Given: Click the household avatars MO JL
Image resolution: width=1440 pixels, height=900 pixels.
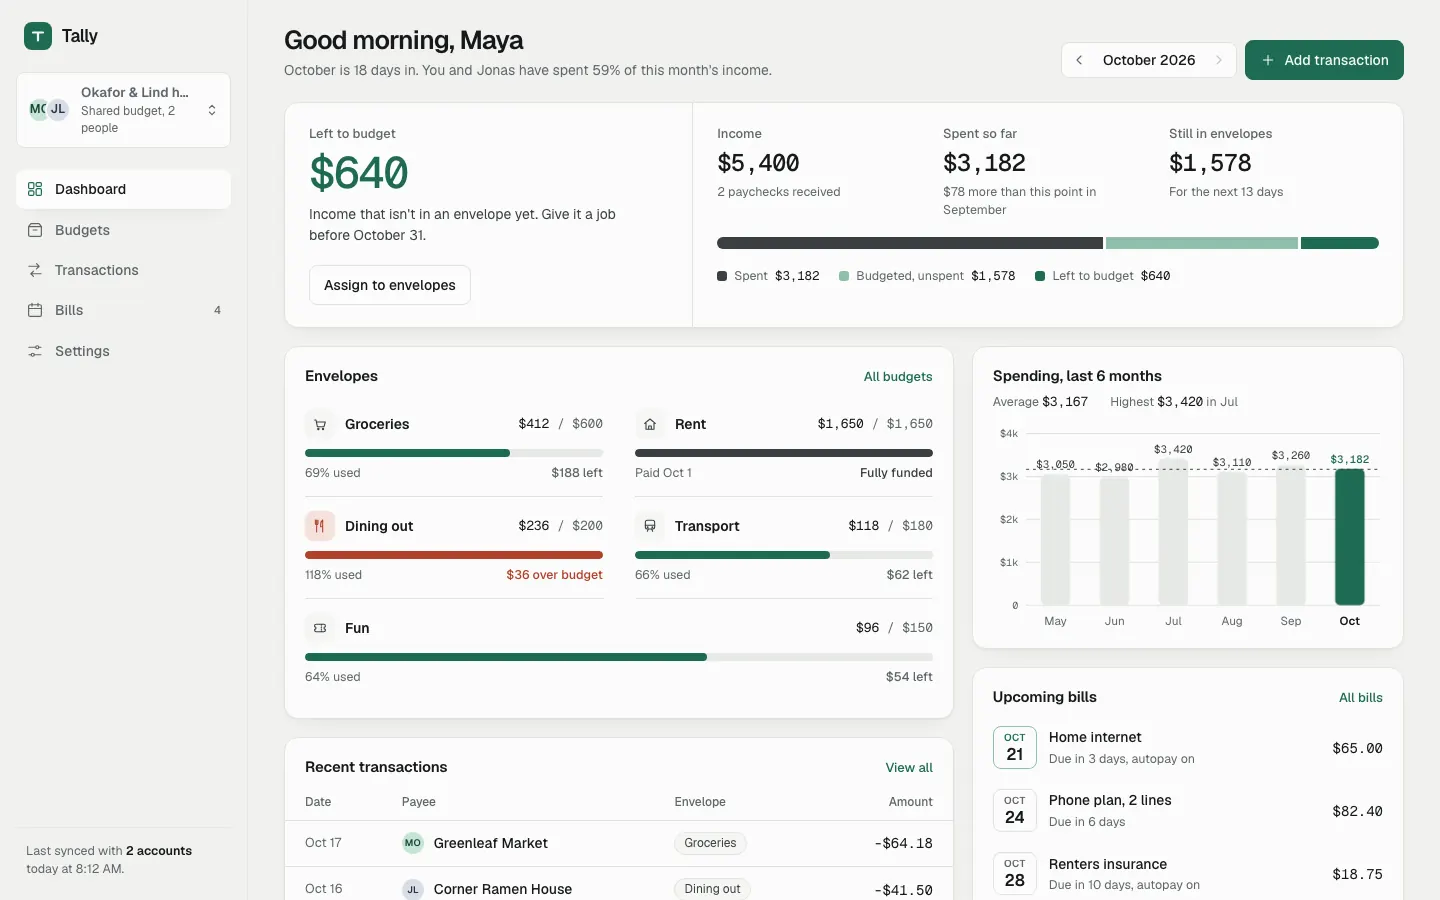Looking at the screenshot, I should click(49, 110).
